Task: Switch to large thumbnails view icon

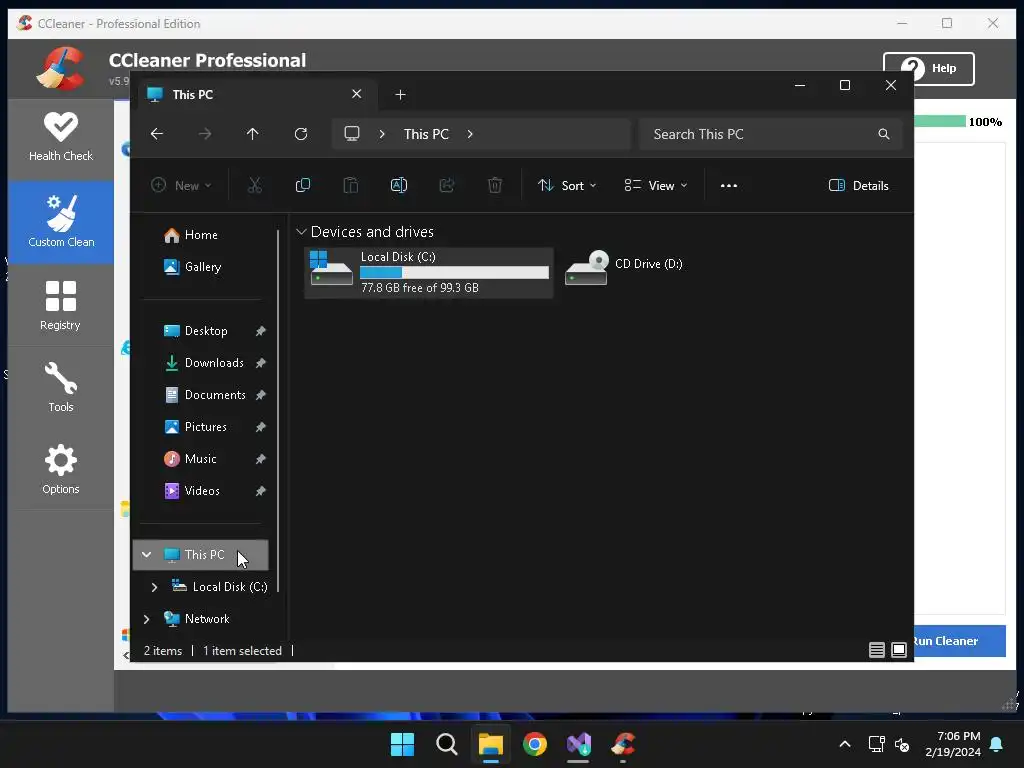Action: pyautogui.click(x=899, y=650)
